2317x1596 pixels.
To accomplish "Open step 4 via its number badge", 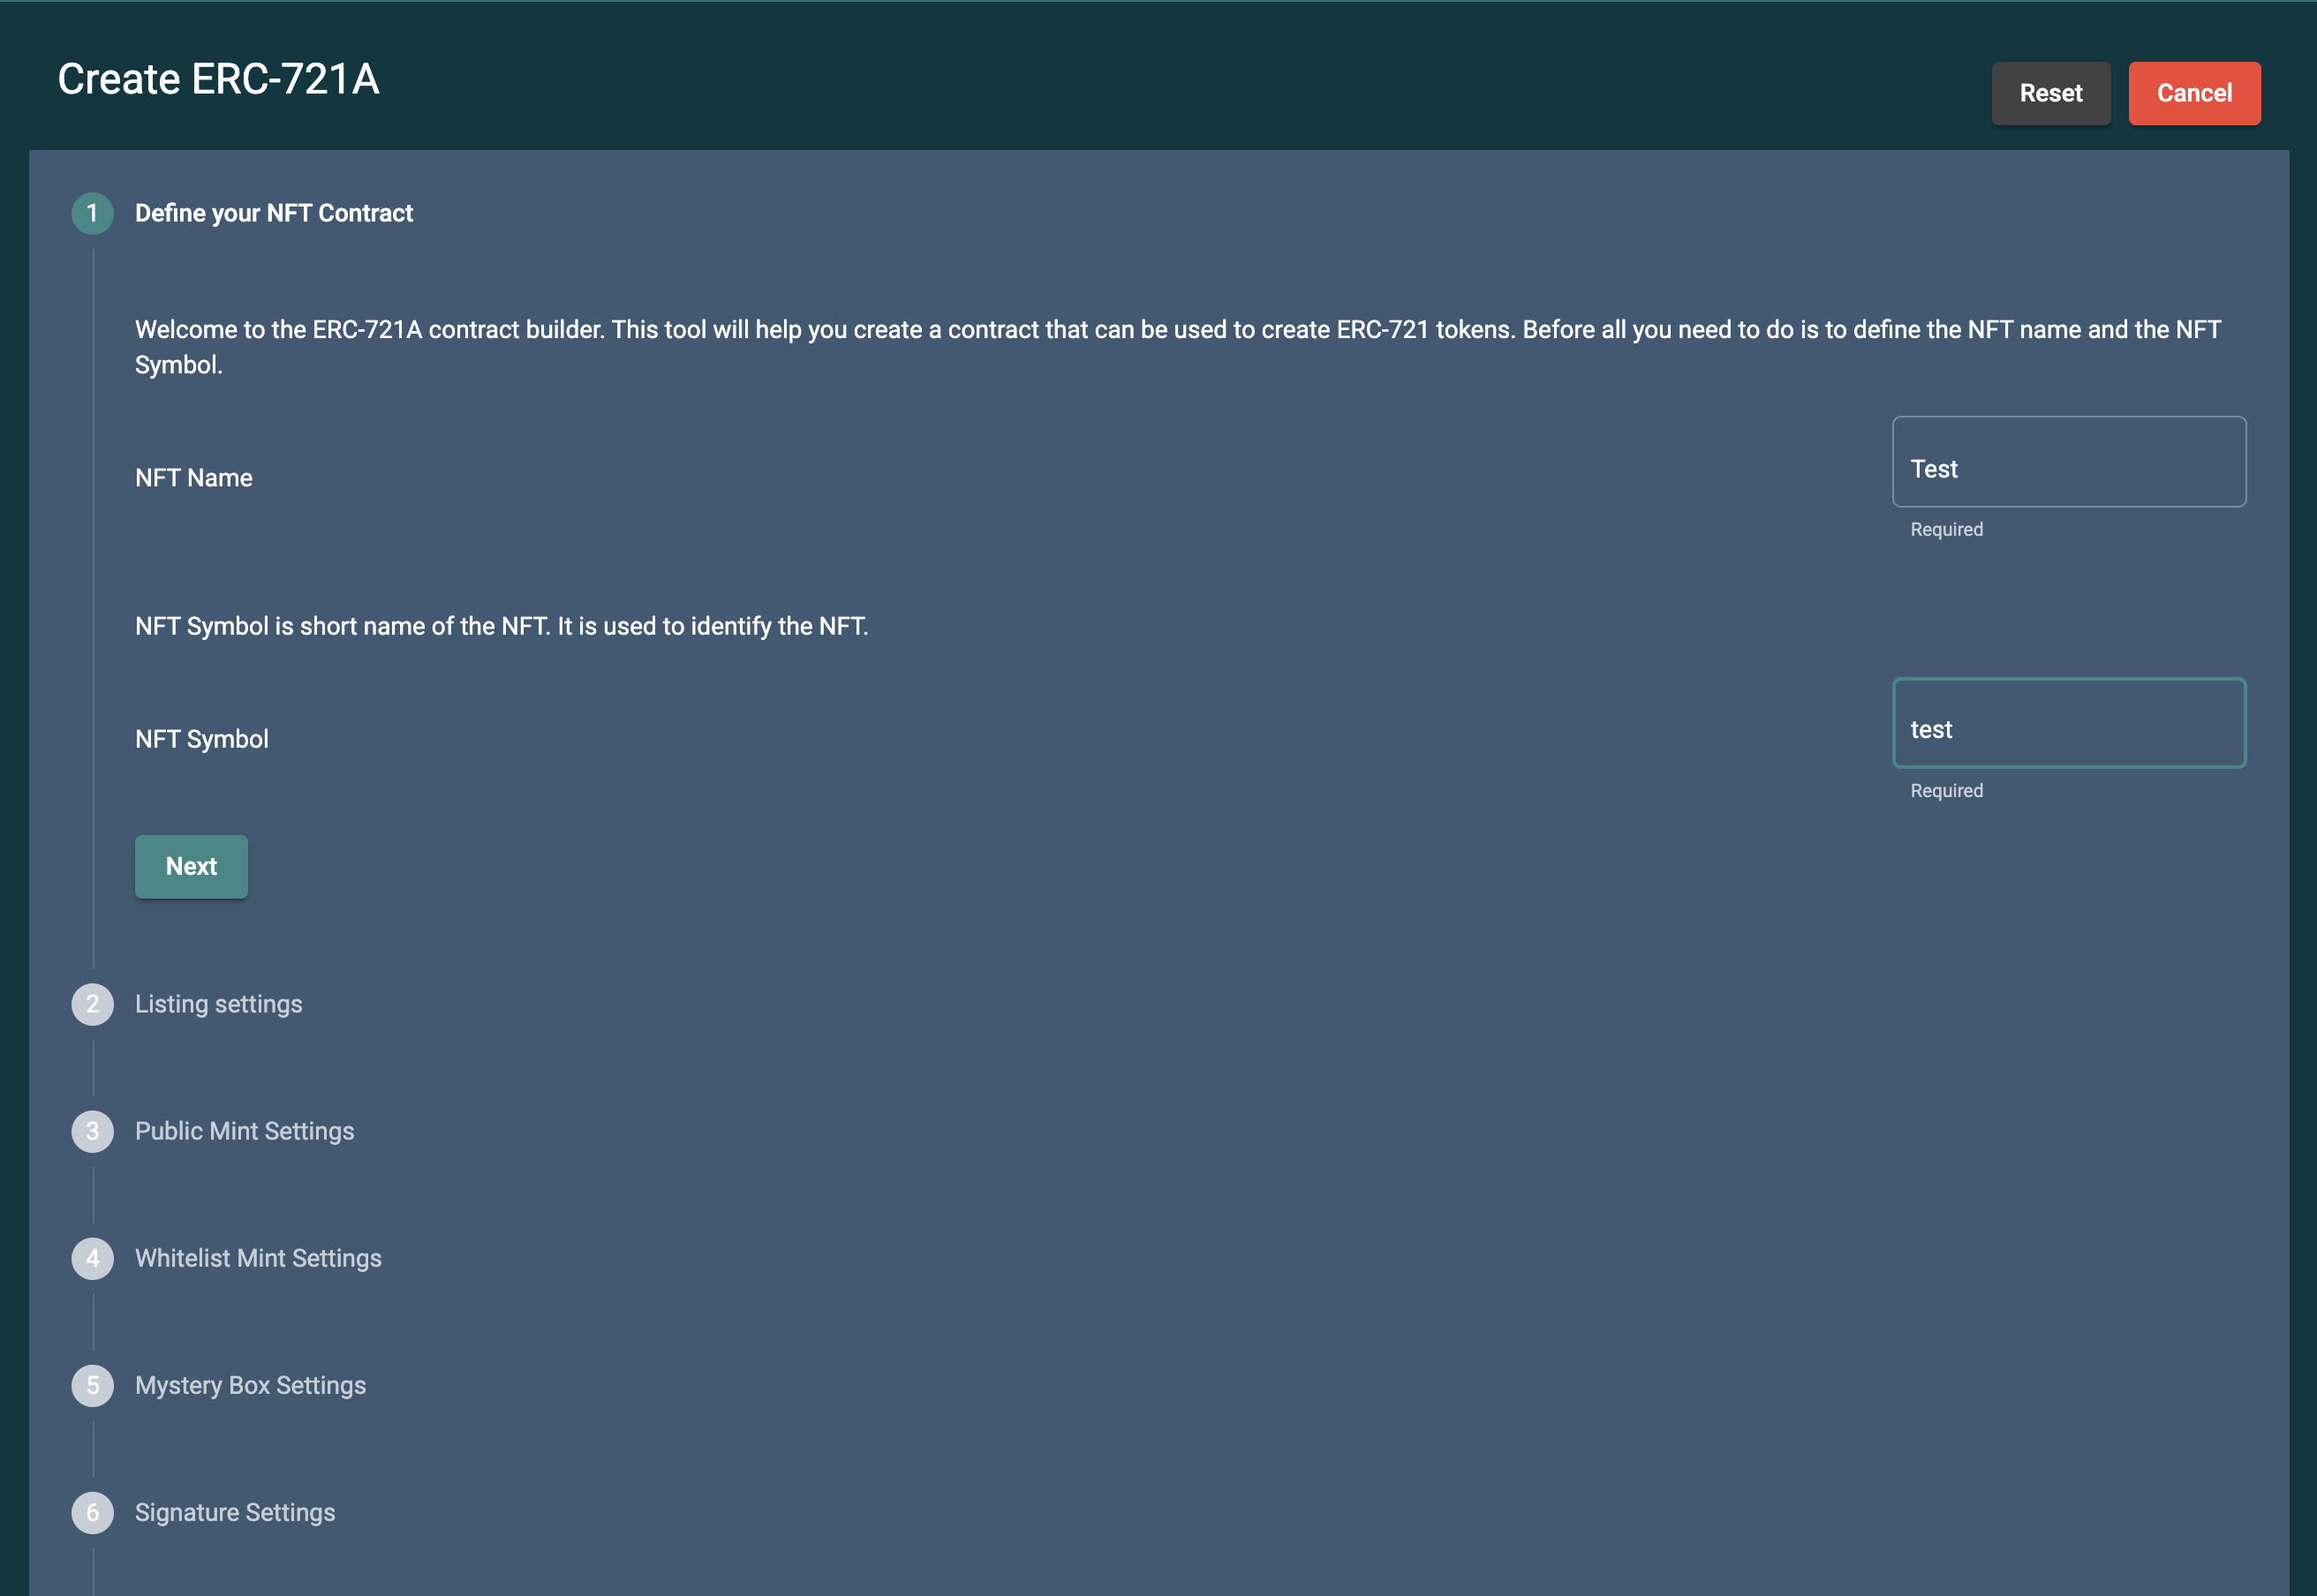I will click(x=92, y=1258).
